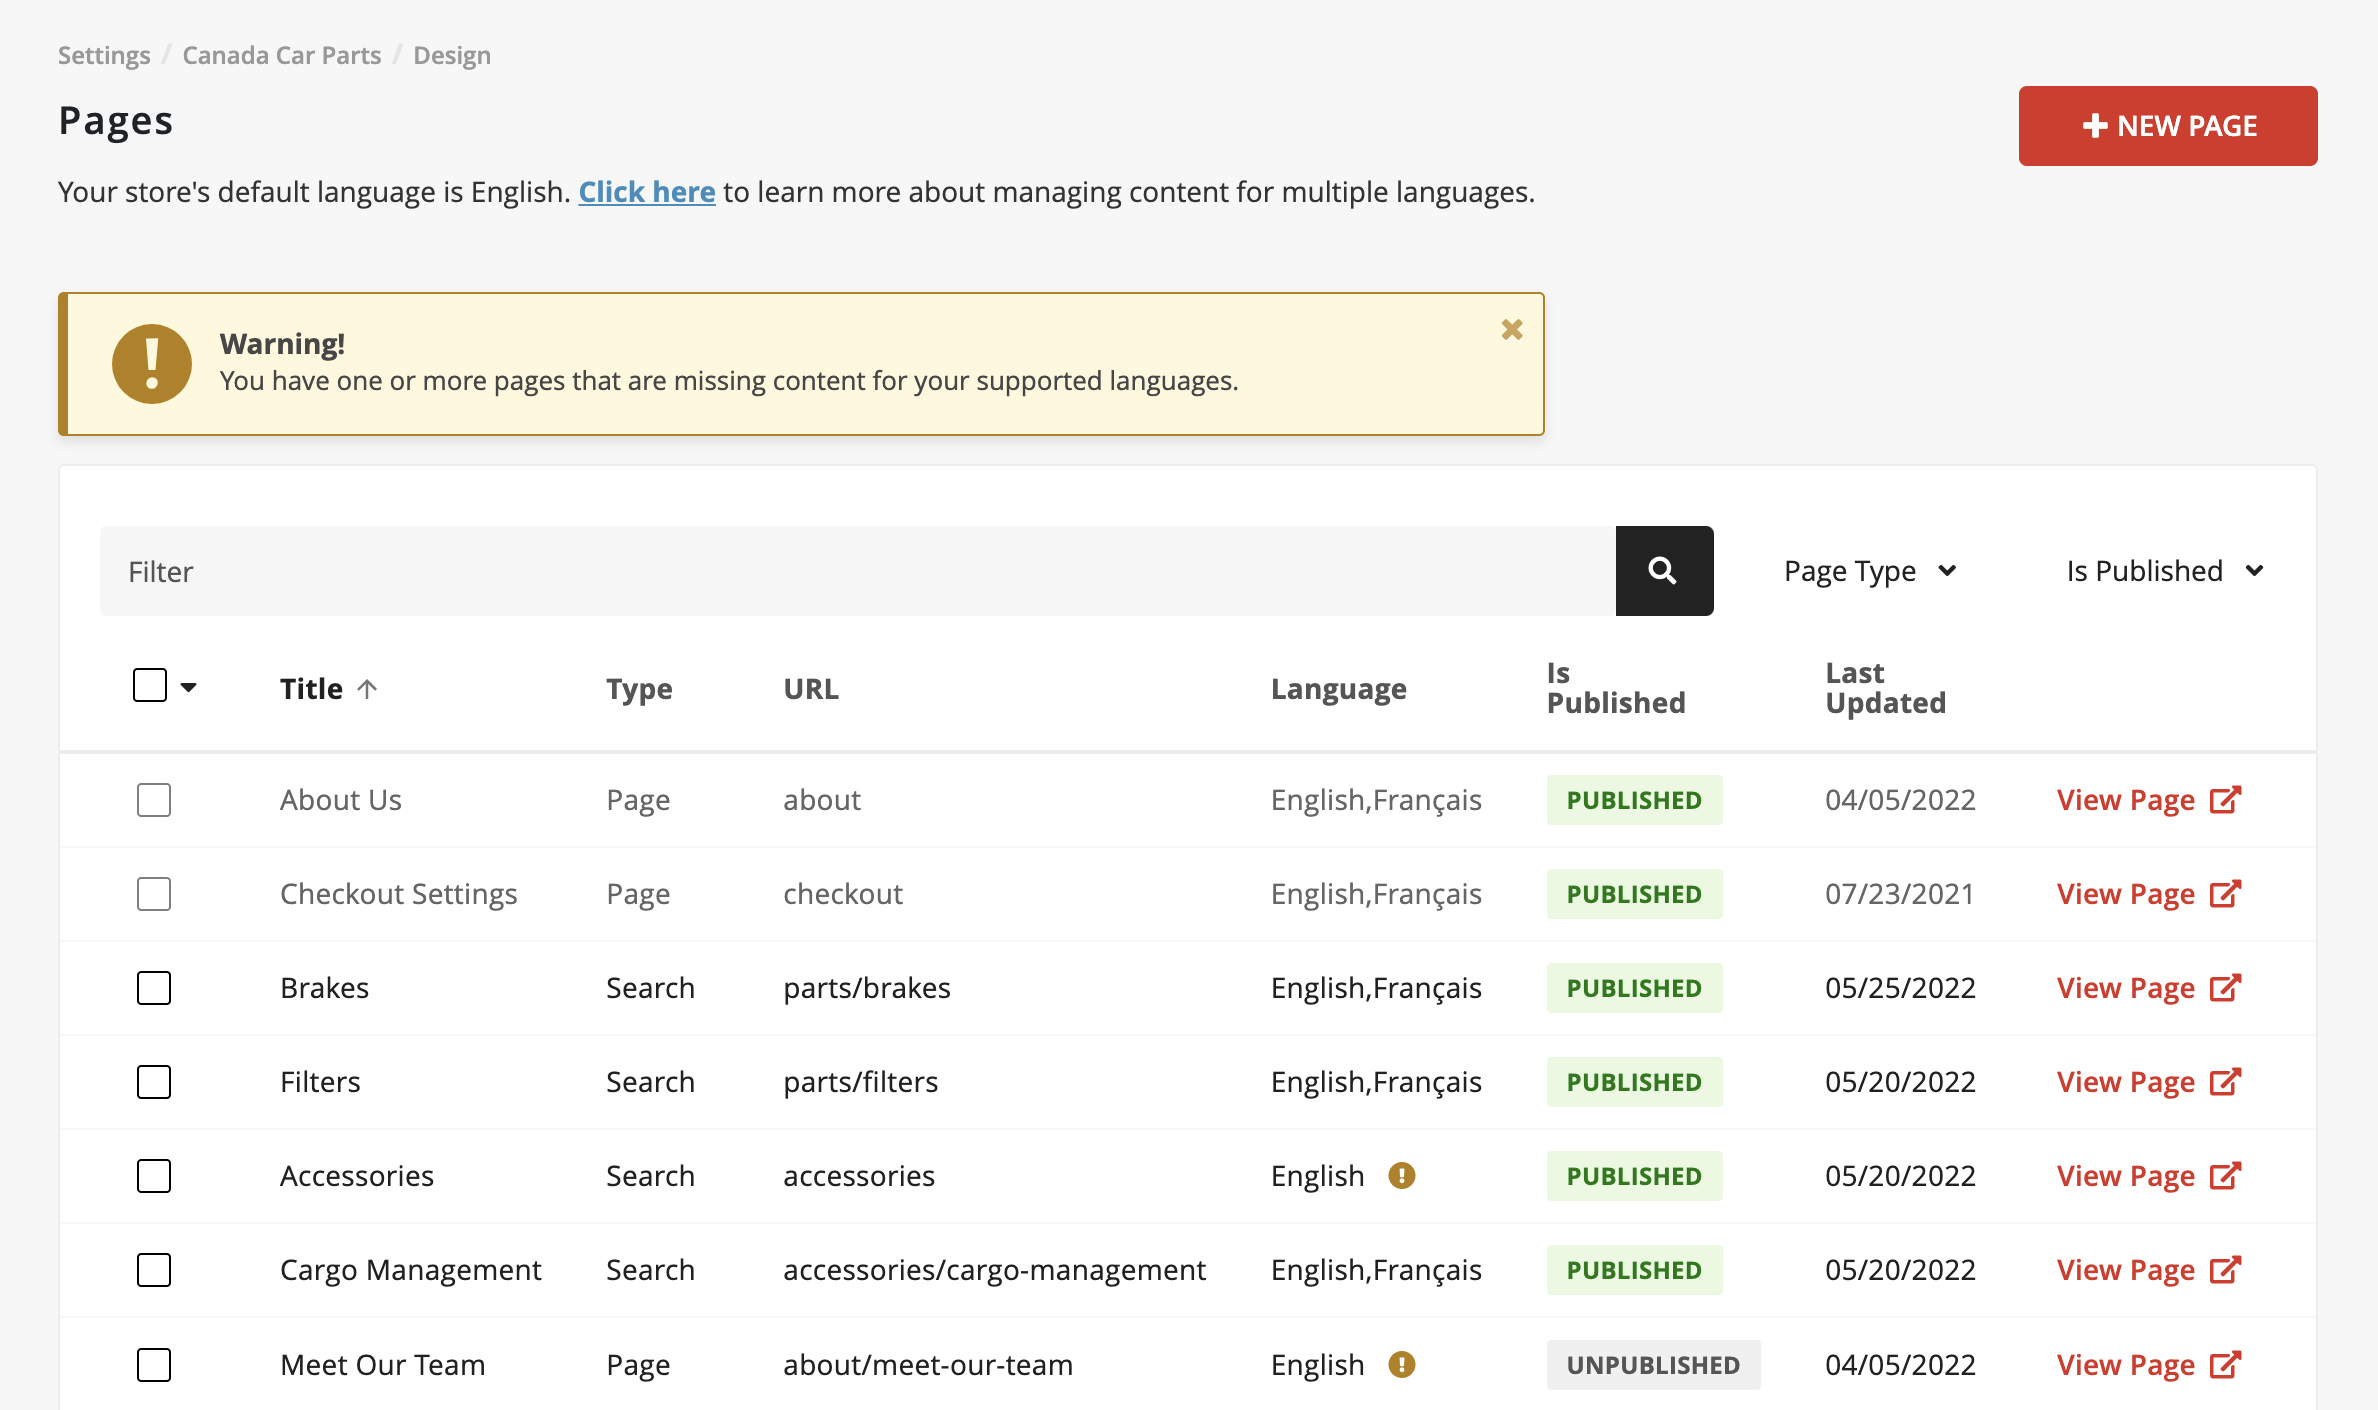Select the Brakes row checkbox
2378x1410 pixels.
point(154,988)
